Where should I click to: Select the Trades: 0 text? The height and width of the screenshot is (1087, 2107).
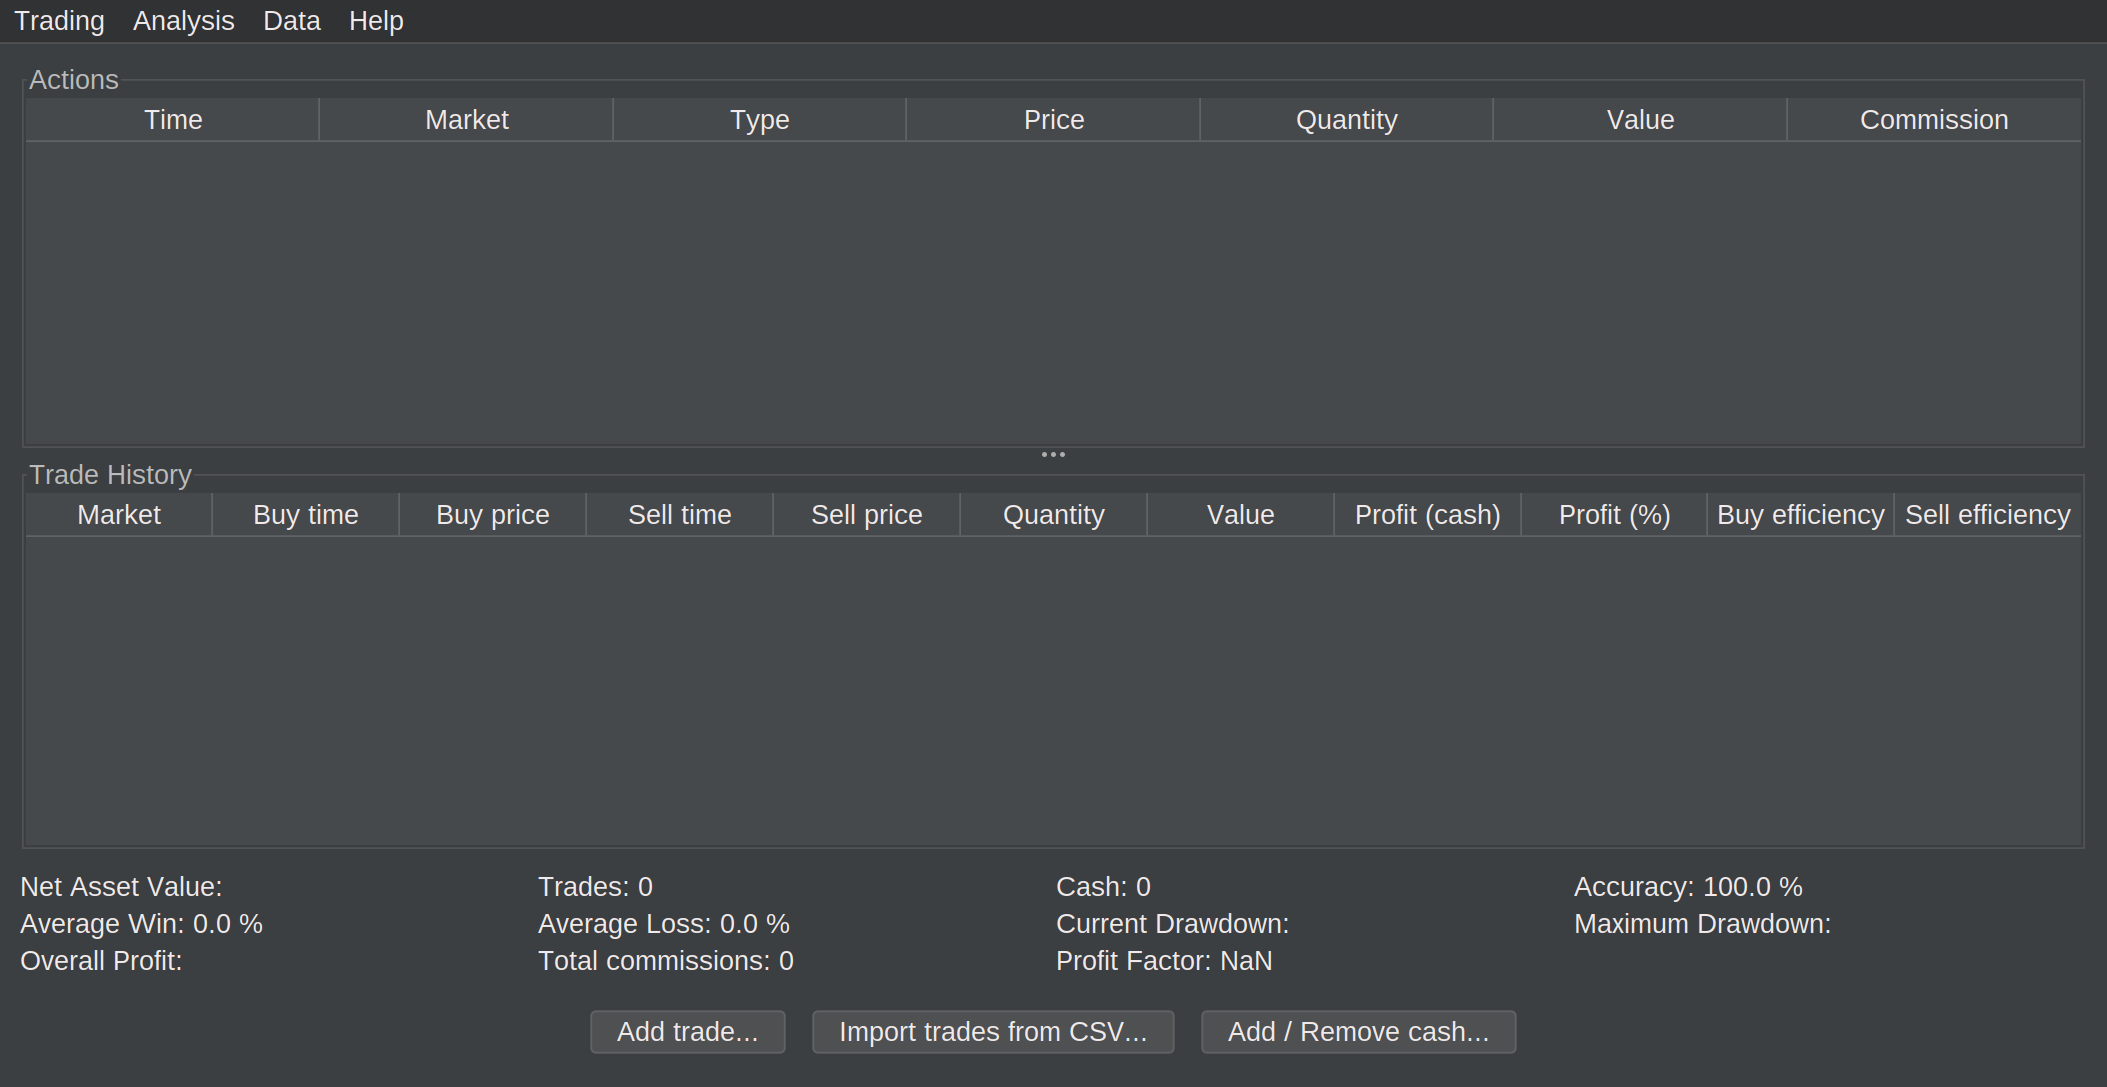point(595,887)
